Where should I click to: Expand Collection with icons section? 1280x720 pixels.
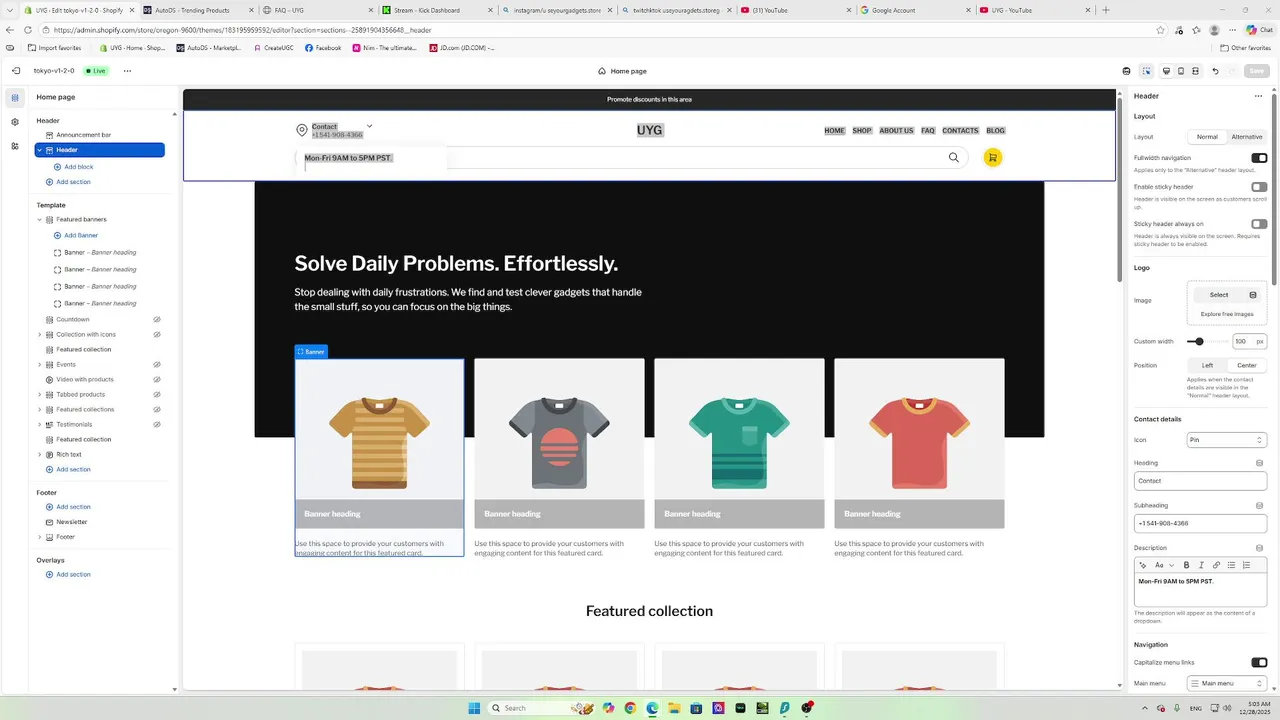tap(40, 334)
